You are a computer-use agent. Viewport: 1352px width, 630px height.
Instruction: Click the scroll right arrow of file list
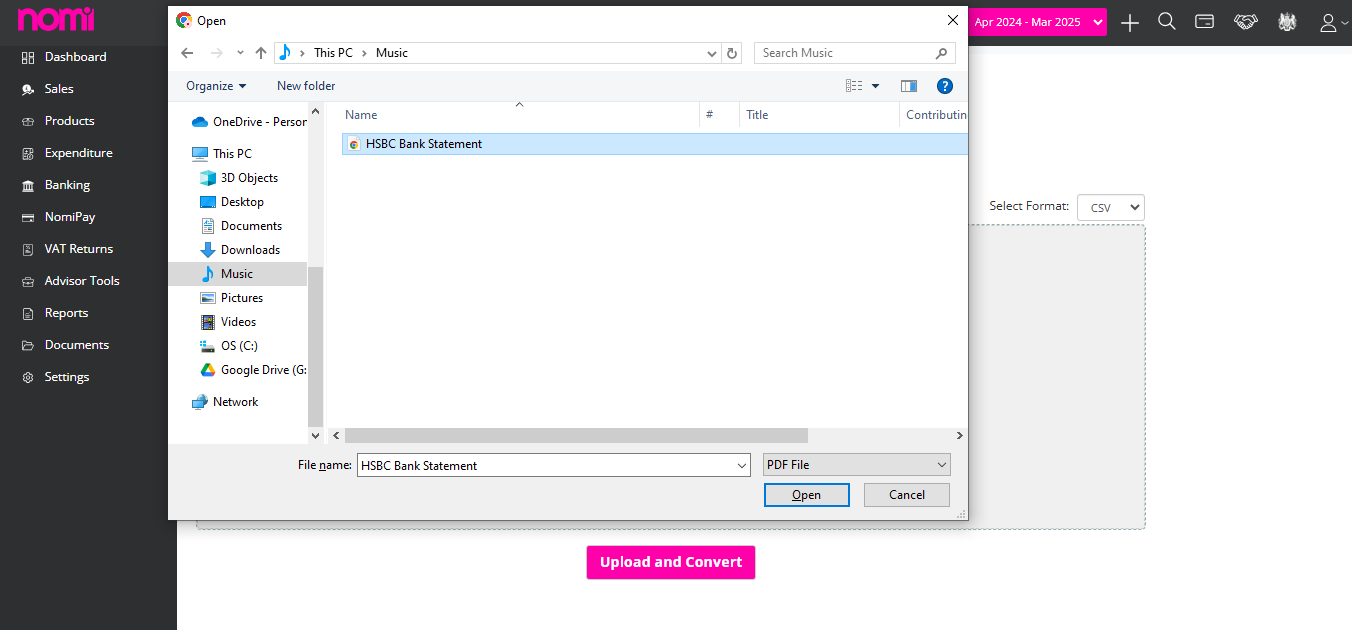(960, 436)
